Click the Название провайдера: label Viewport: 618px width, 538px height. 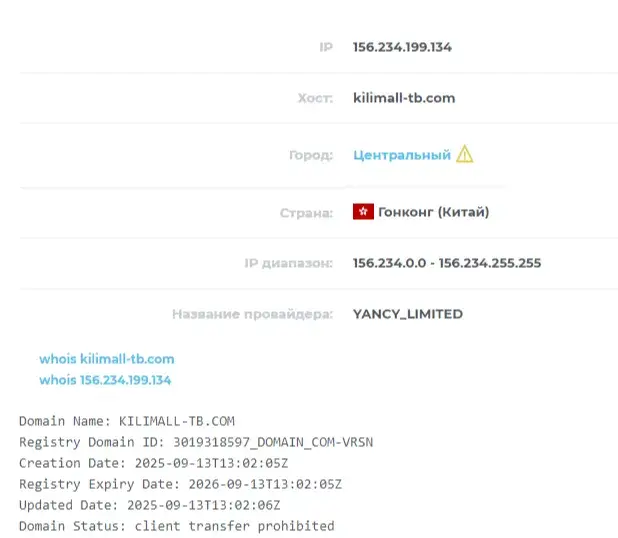coord(252,314)
